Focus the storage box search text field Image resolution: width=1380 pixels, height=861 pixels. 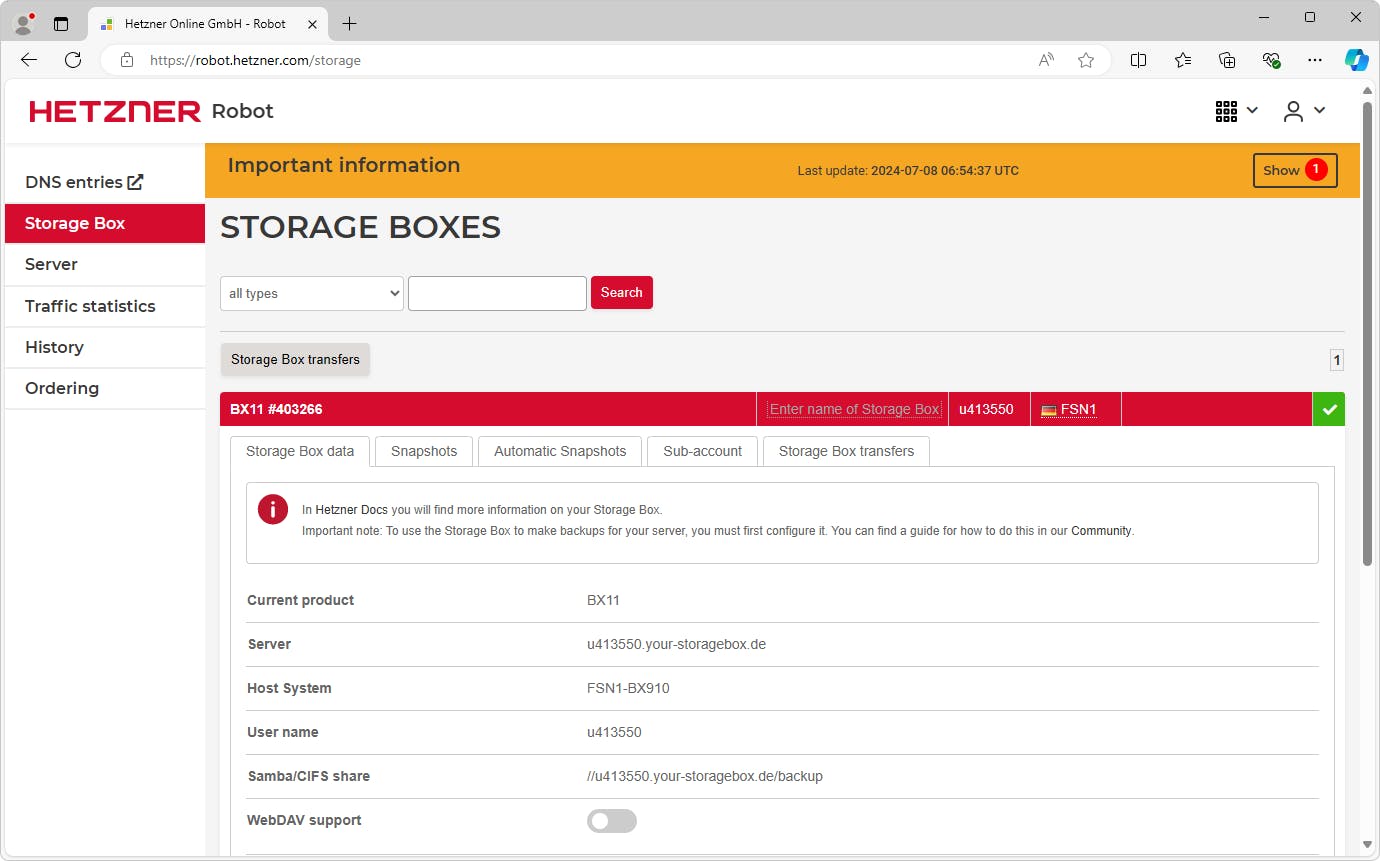(497, 293)
